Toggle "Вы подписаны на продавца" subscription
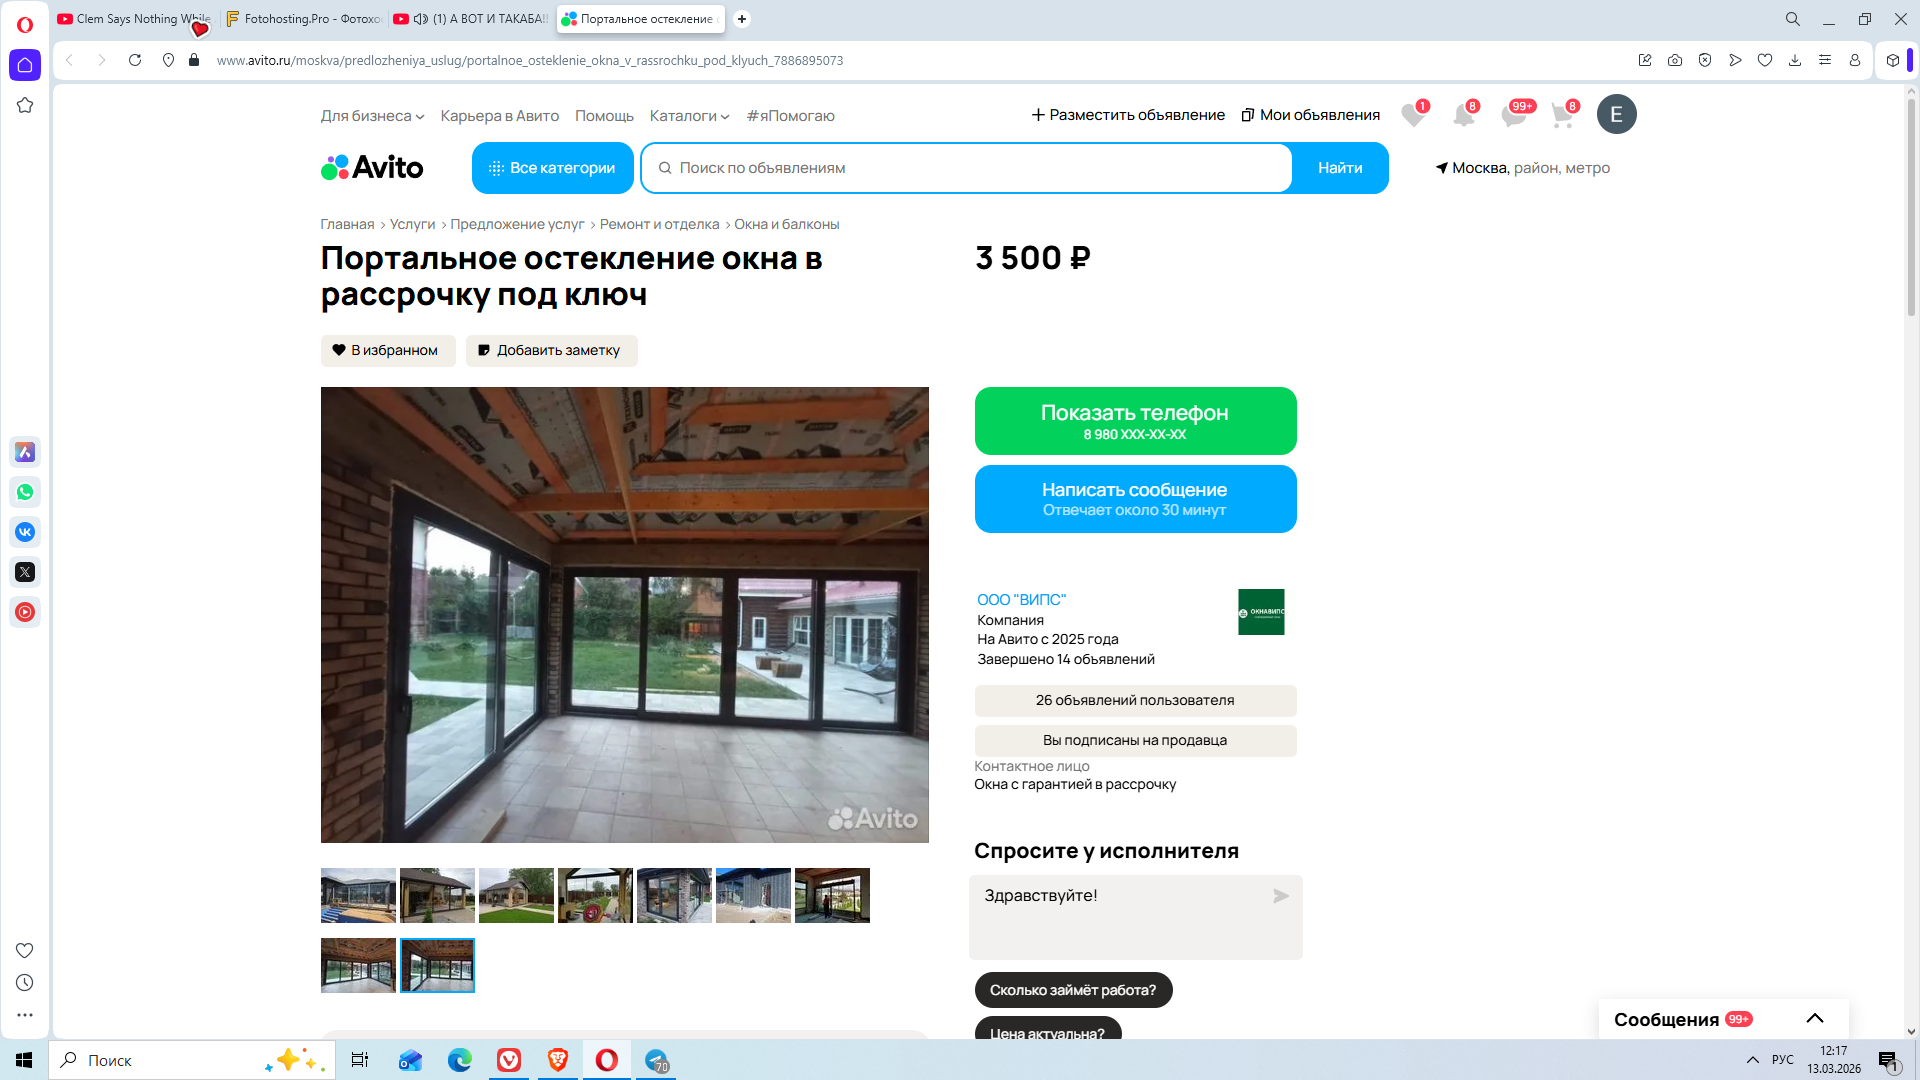The height and width of the screenshot is (1080, 1920). click(x=1135, y=740)
